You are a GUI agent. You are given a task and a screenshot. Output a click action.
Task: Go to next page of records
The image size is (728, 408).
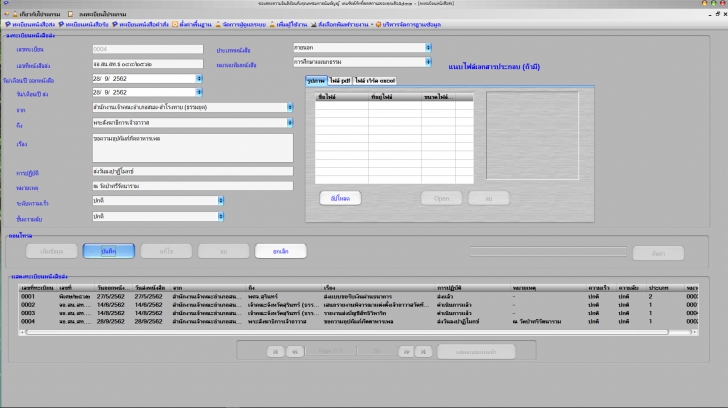pyautogui.click(x=406, y=351)
